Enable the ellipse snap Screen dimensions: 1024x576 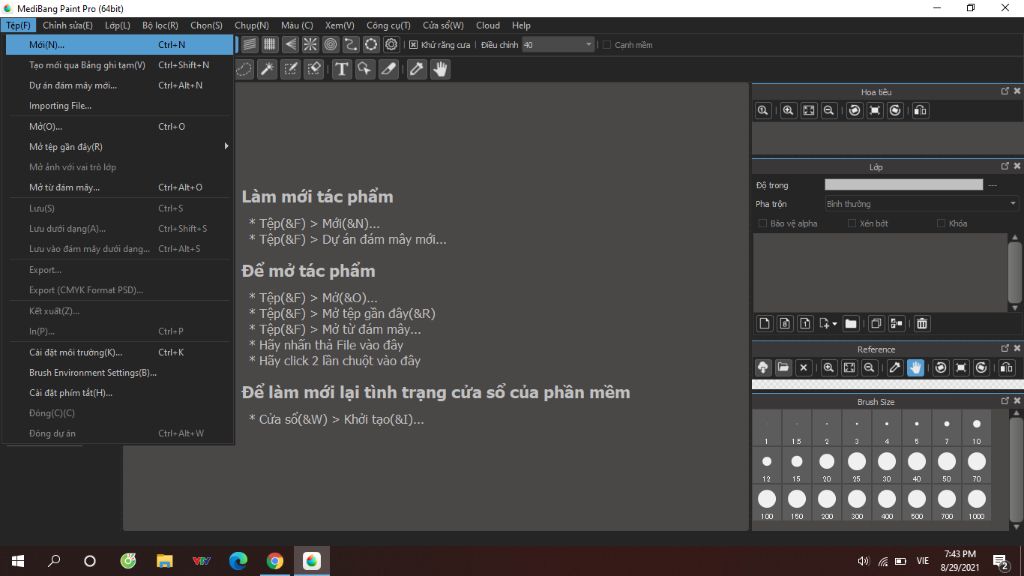pyautogui.click(x=371, y=44)
